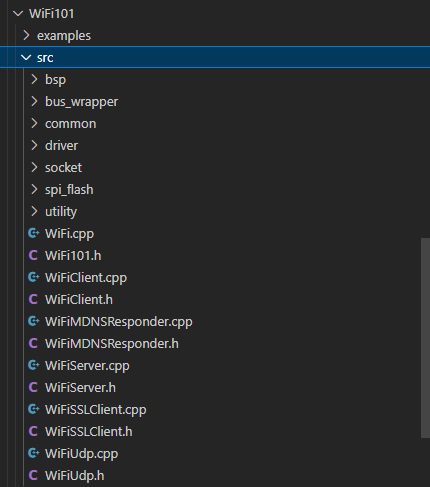Click the C++ icon beside WiFiClient.cpp
This screenshot has height=487, width=430.
(x=33, y=277)
